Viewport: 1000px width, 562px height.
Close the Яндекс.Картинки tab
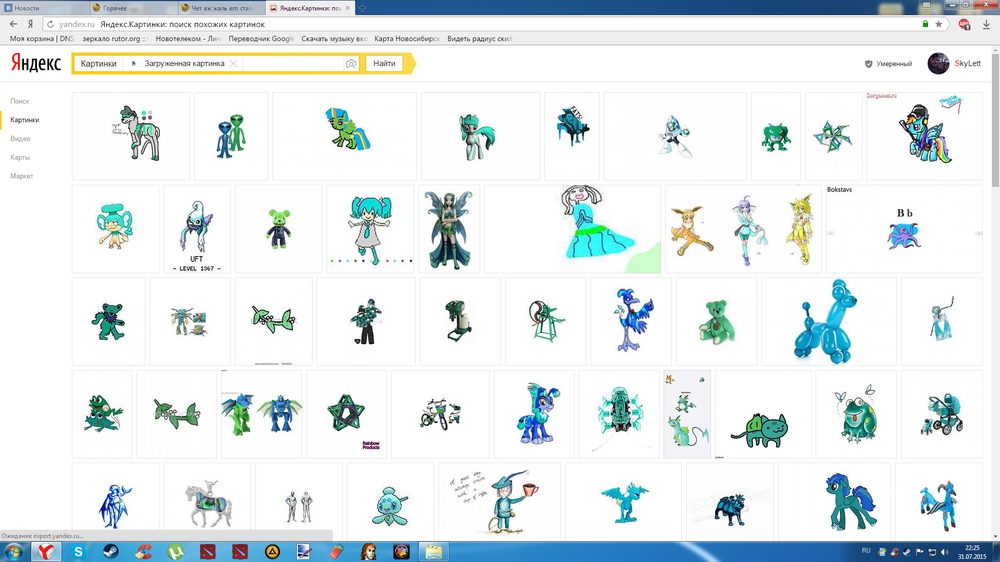click(x=348, y=8)
